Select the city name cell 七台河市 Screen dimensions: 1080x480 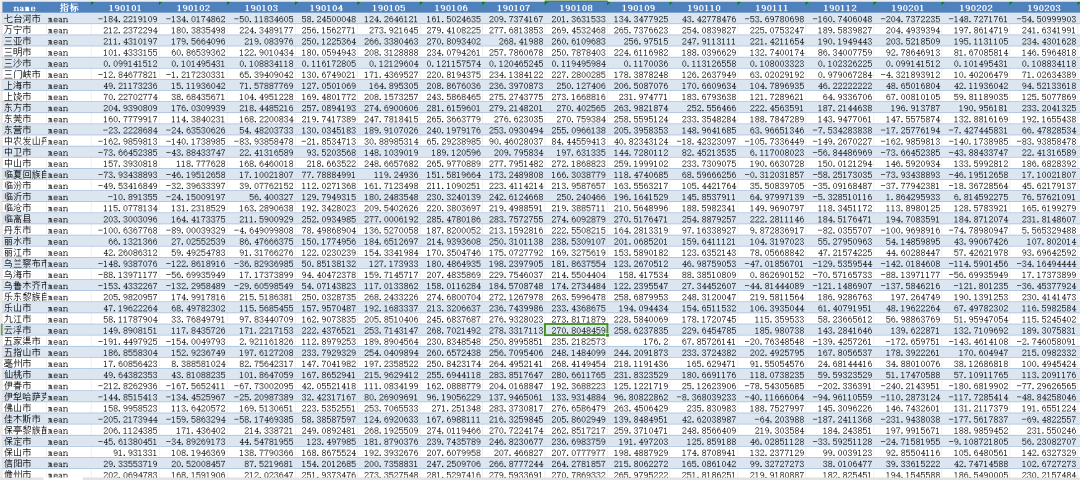pos(24,20)
